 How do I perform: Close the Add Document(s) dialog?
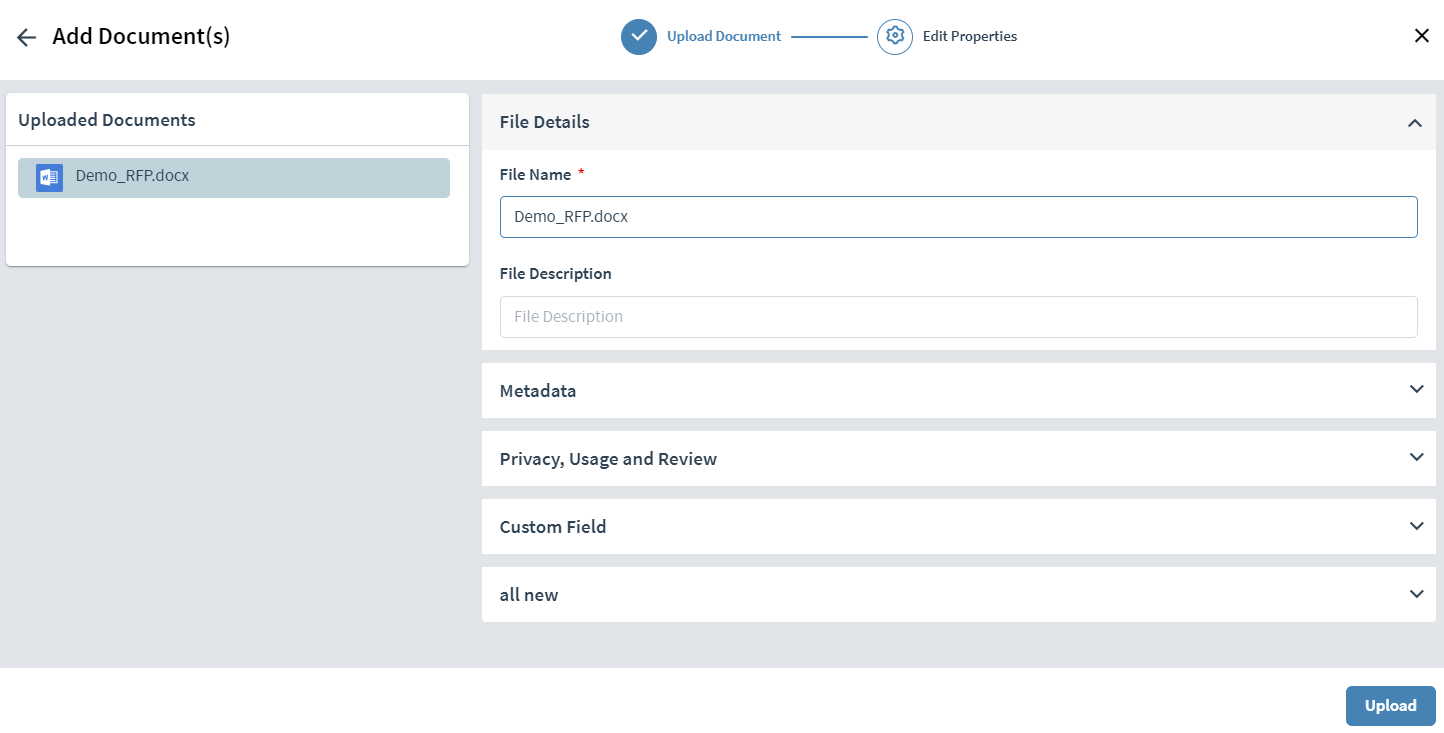coord(1421,36)
